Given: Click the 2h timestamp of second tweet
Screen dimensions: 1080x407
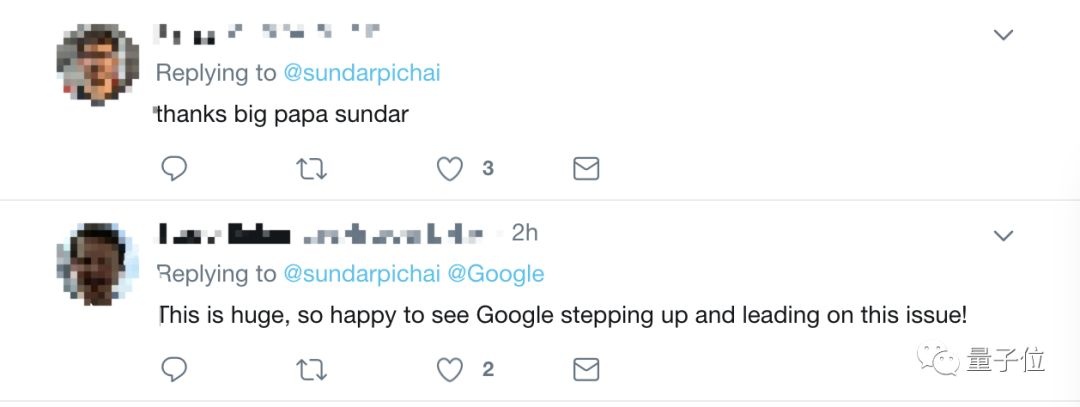Looking at the screenshot, I should coord(525,233).
